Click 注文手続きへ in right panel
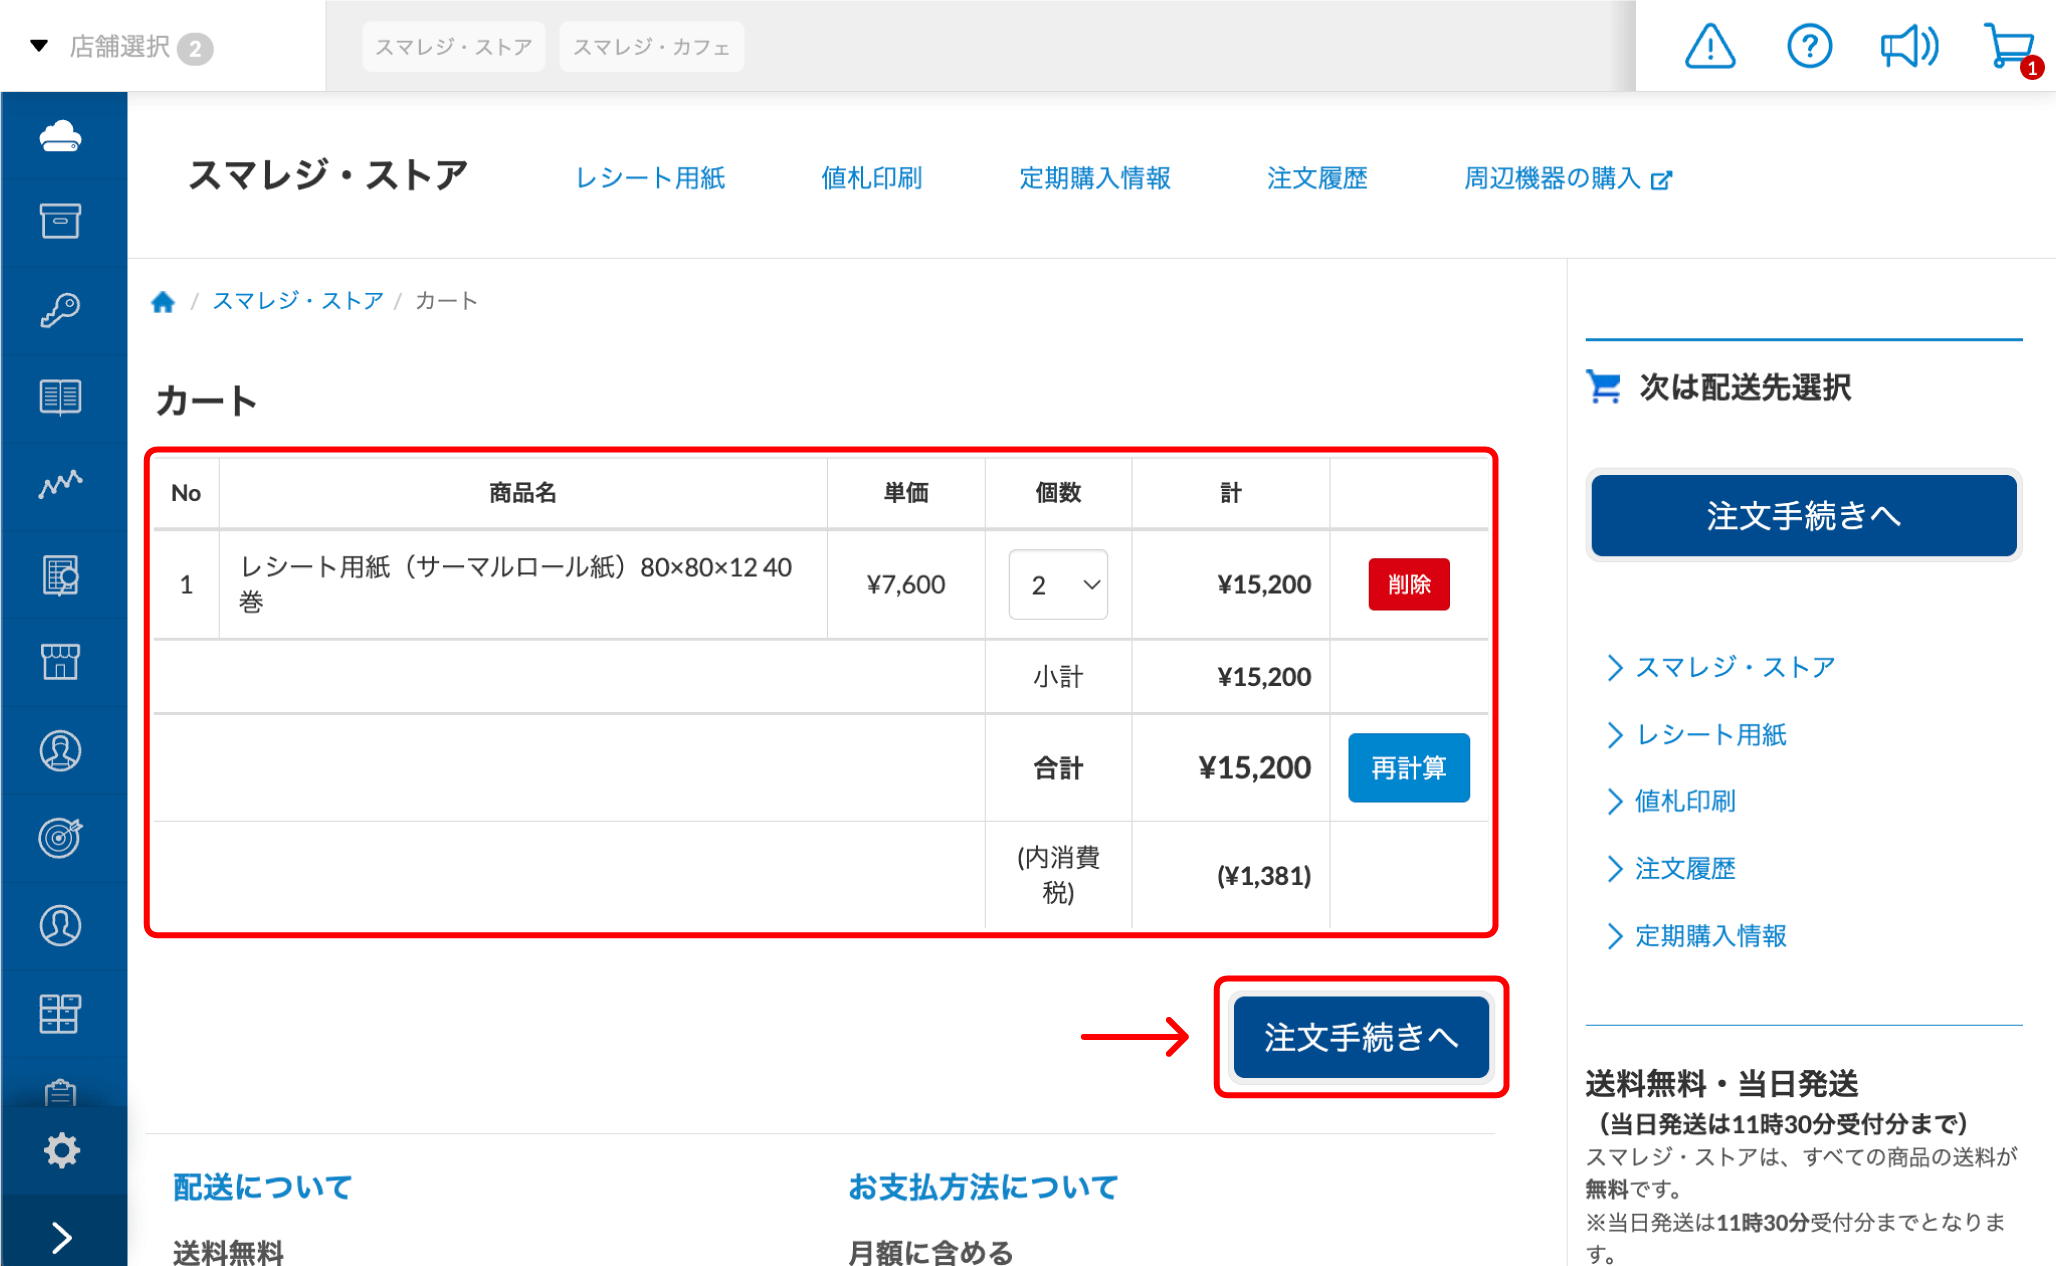 click(x=1803, y=515)
